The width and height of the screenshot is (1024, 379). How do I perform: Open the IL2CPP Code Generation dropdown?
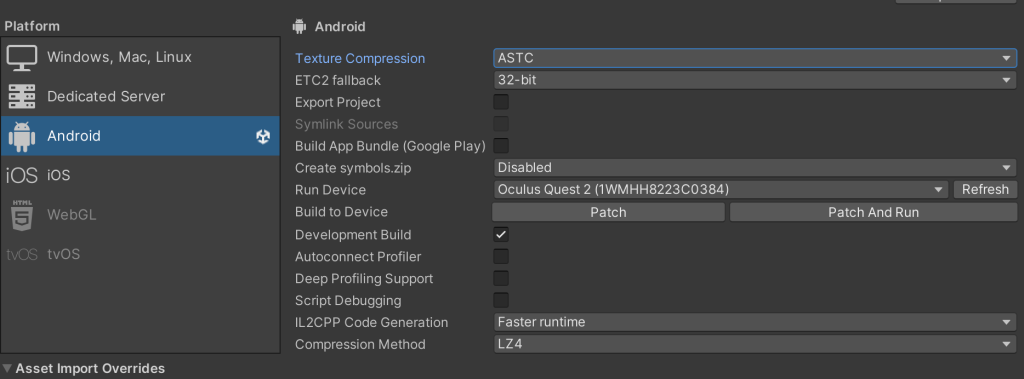[754, 322]
